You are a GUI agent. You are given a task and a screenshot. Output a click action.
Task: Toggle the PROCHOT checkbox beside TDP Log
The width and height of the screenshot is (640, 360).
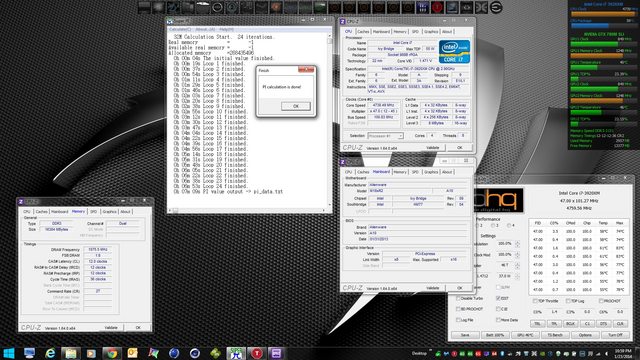click(x=601, y=301)
